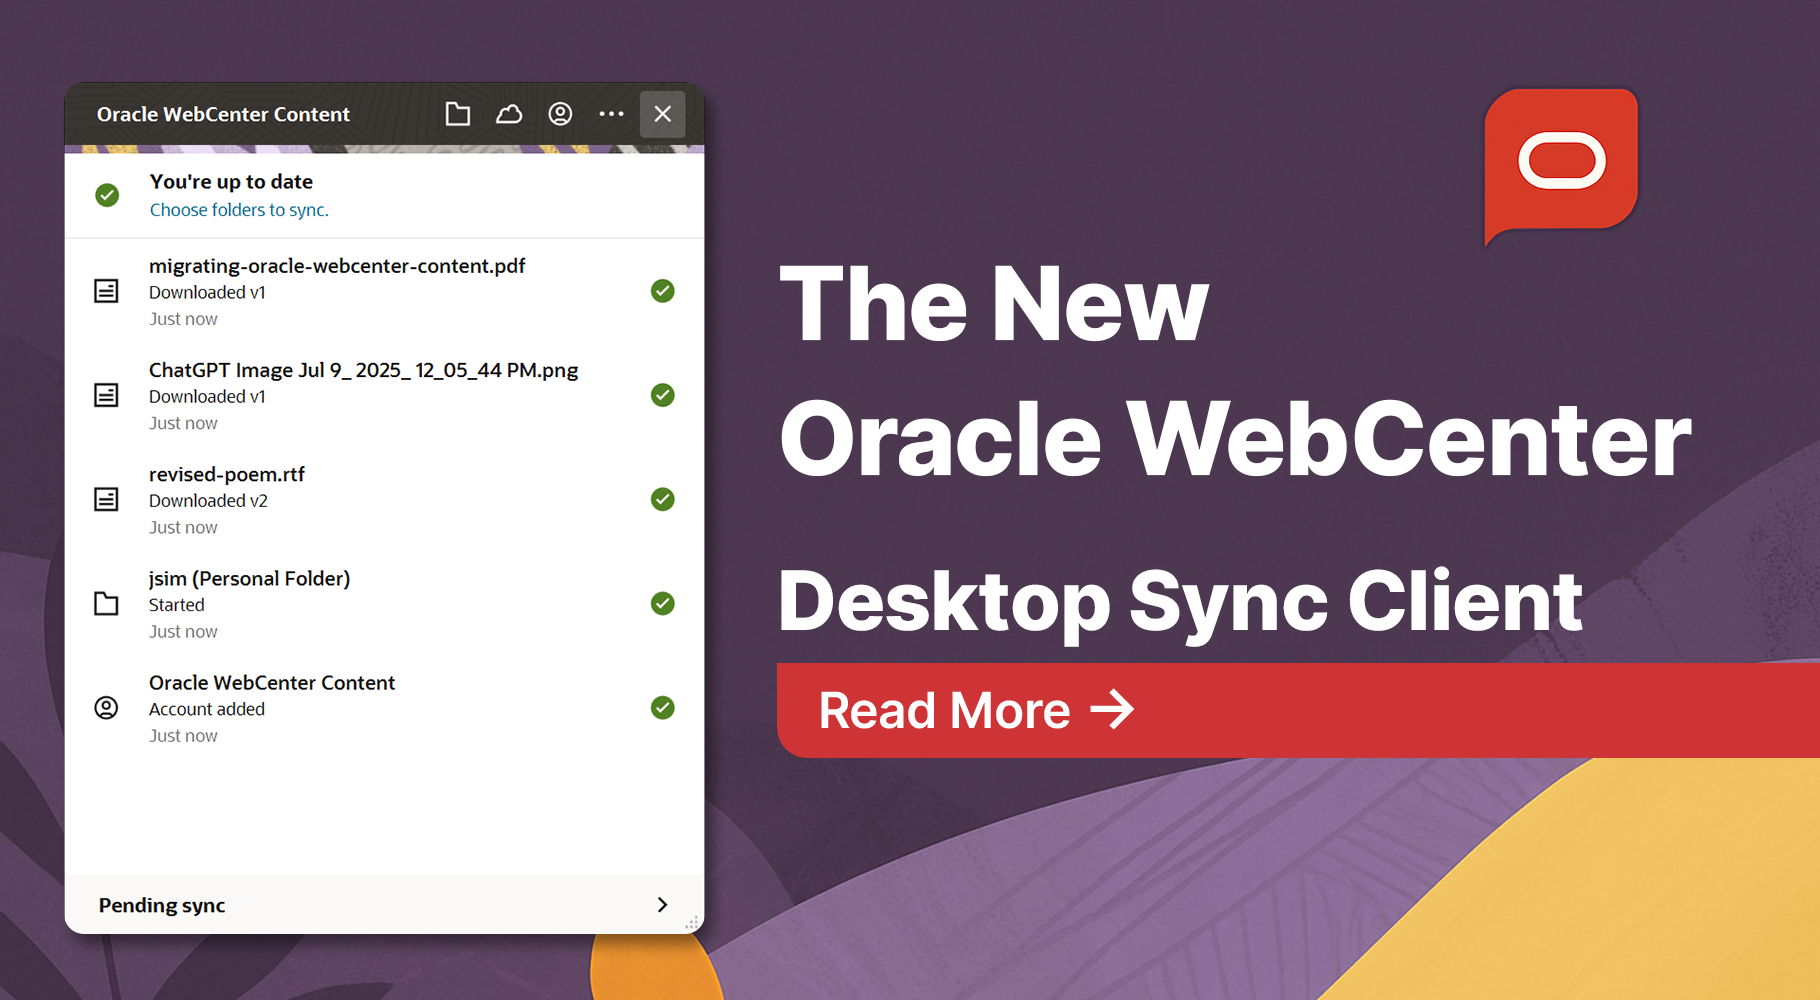
Task: Click the document icon beside migrating-oracle-webcenter-content.pdf
Action: point(106,291)
